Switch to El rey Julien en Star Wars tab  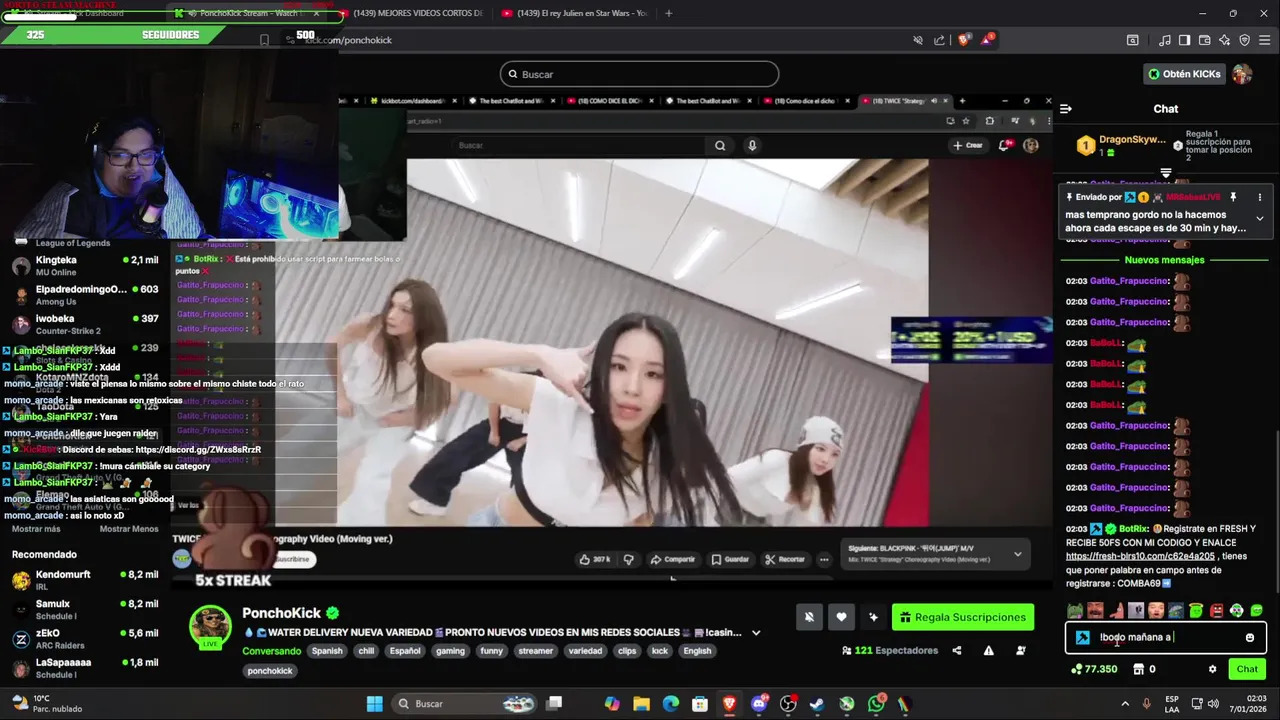point(575,13)
